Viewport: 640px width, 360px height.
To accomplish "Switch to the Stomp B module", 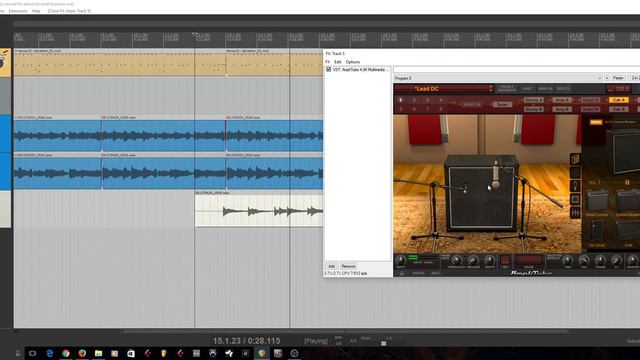I will click(x=534, y=109).
